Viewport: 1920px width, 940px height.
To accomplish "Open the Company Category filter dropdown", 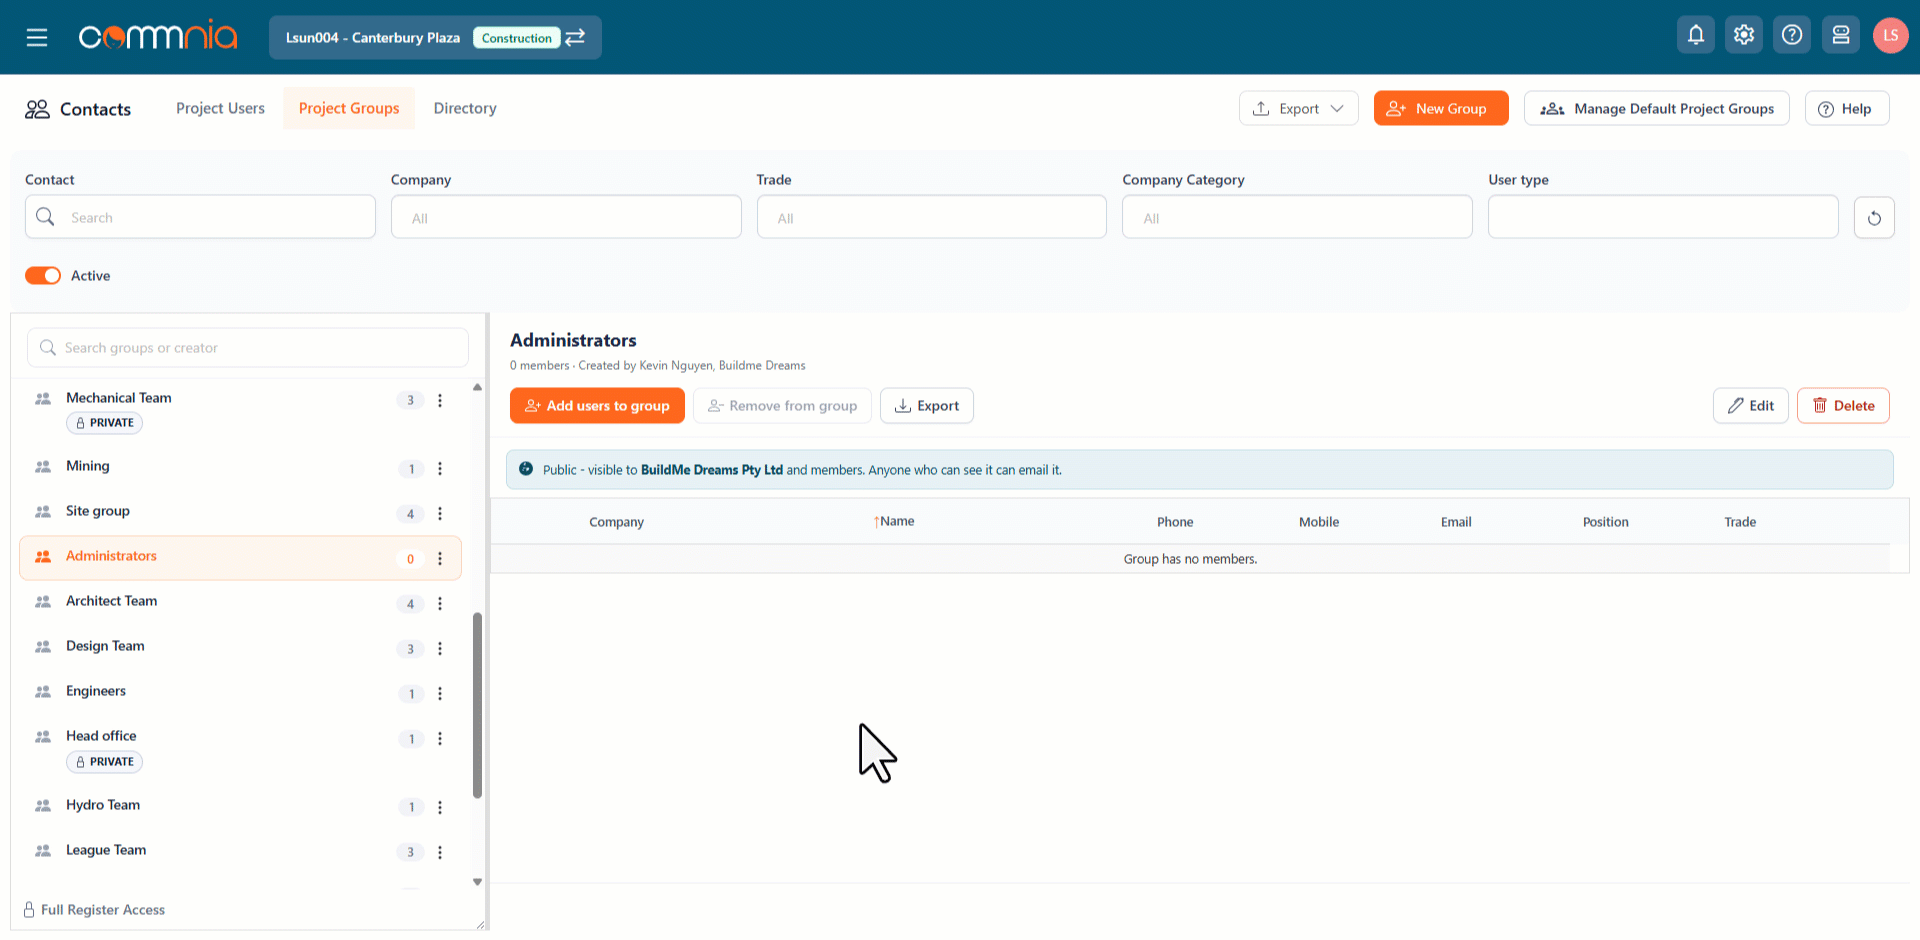I will click(1297, 217).
